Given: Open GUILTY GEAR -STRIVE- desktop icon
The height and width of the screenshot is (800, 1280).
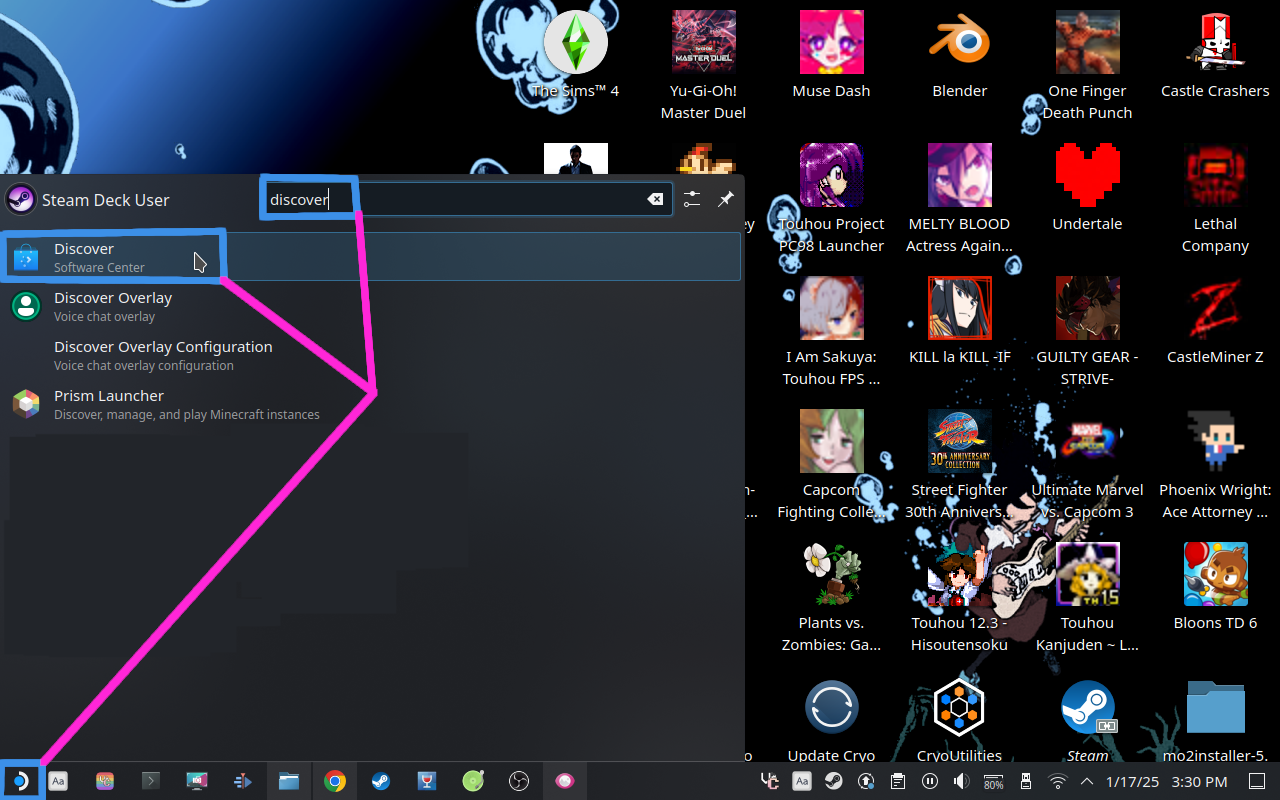Looking at the screenshot, I should click(1088, 332).
